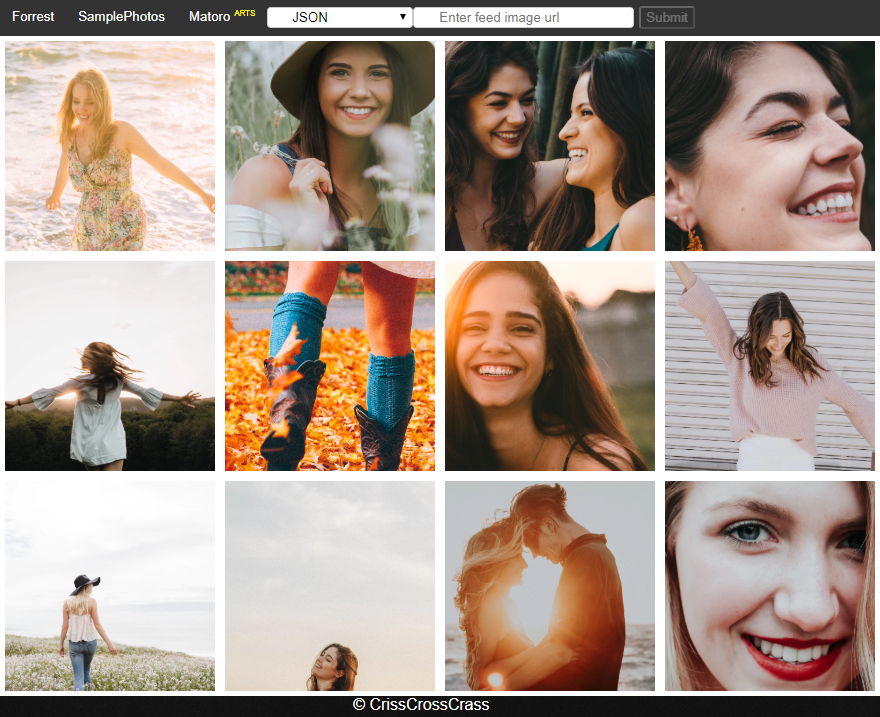Open the Matoro ARTS nav link
Viewport: 880px width, 717px height.
tap(222, 16)
